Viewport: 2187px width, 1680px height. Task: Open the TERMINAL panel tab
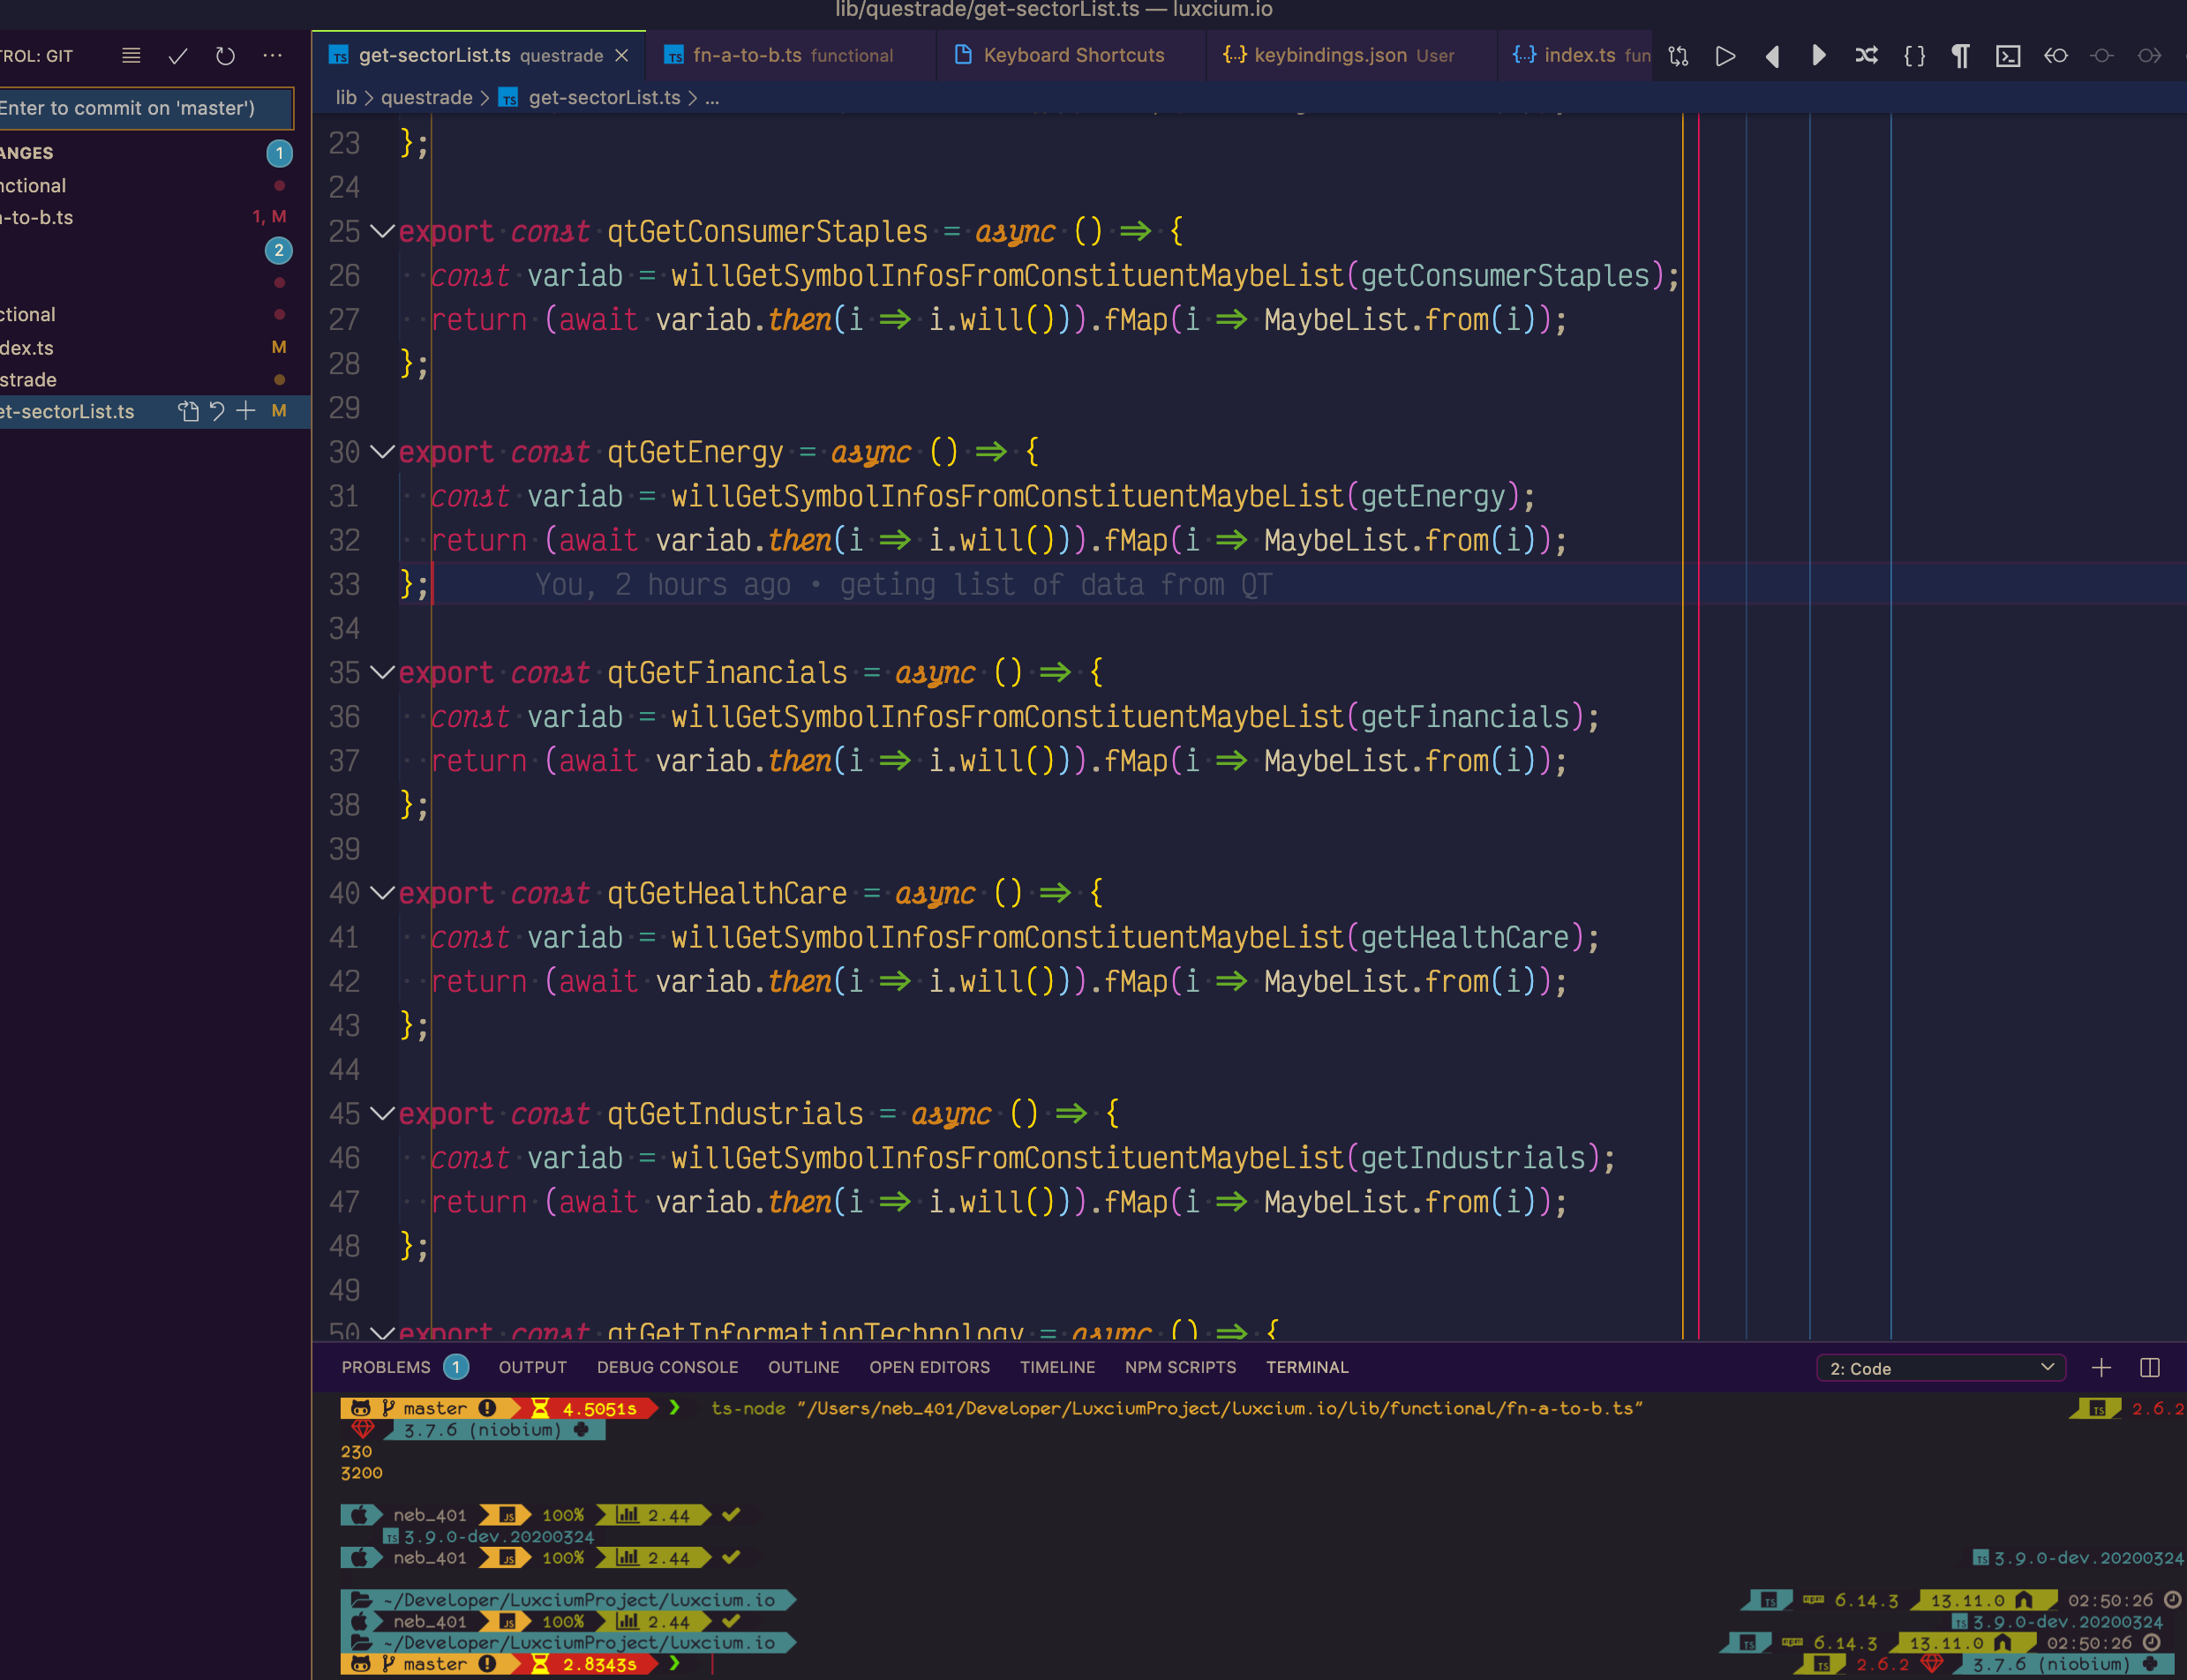tap(1308, 1367)
